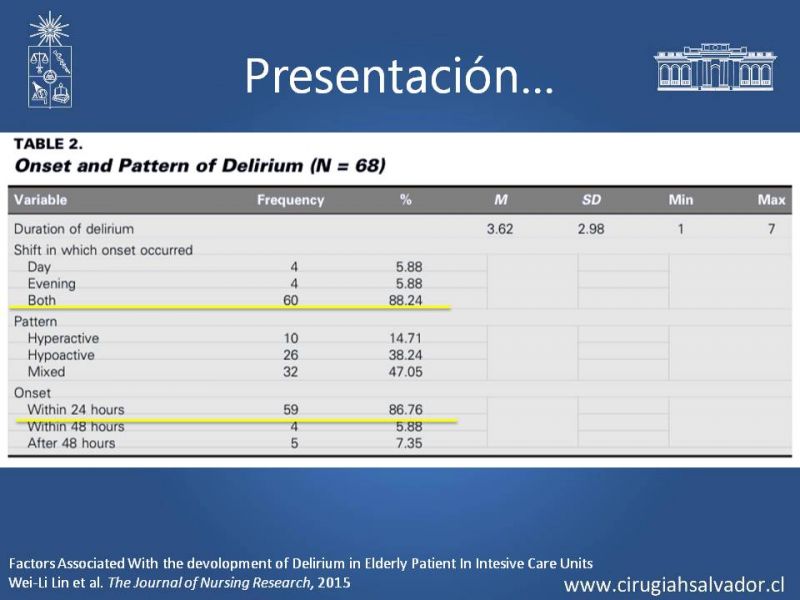
Task: Click the 'Variable' column header
Action: click(x=40, y=199)
